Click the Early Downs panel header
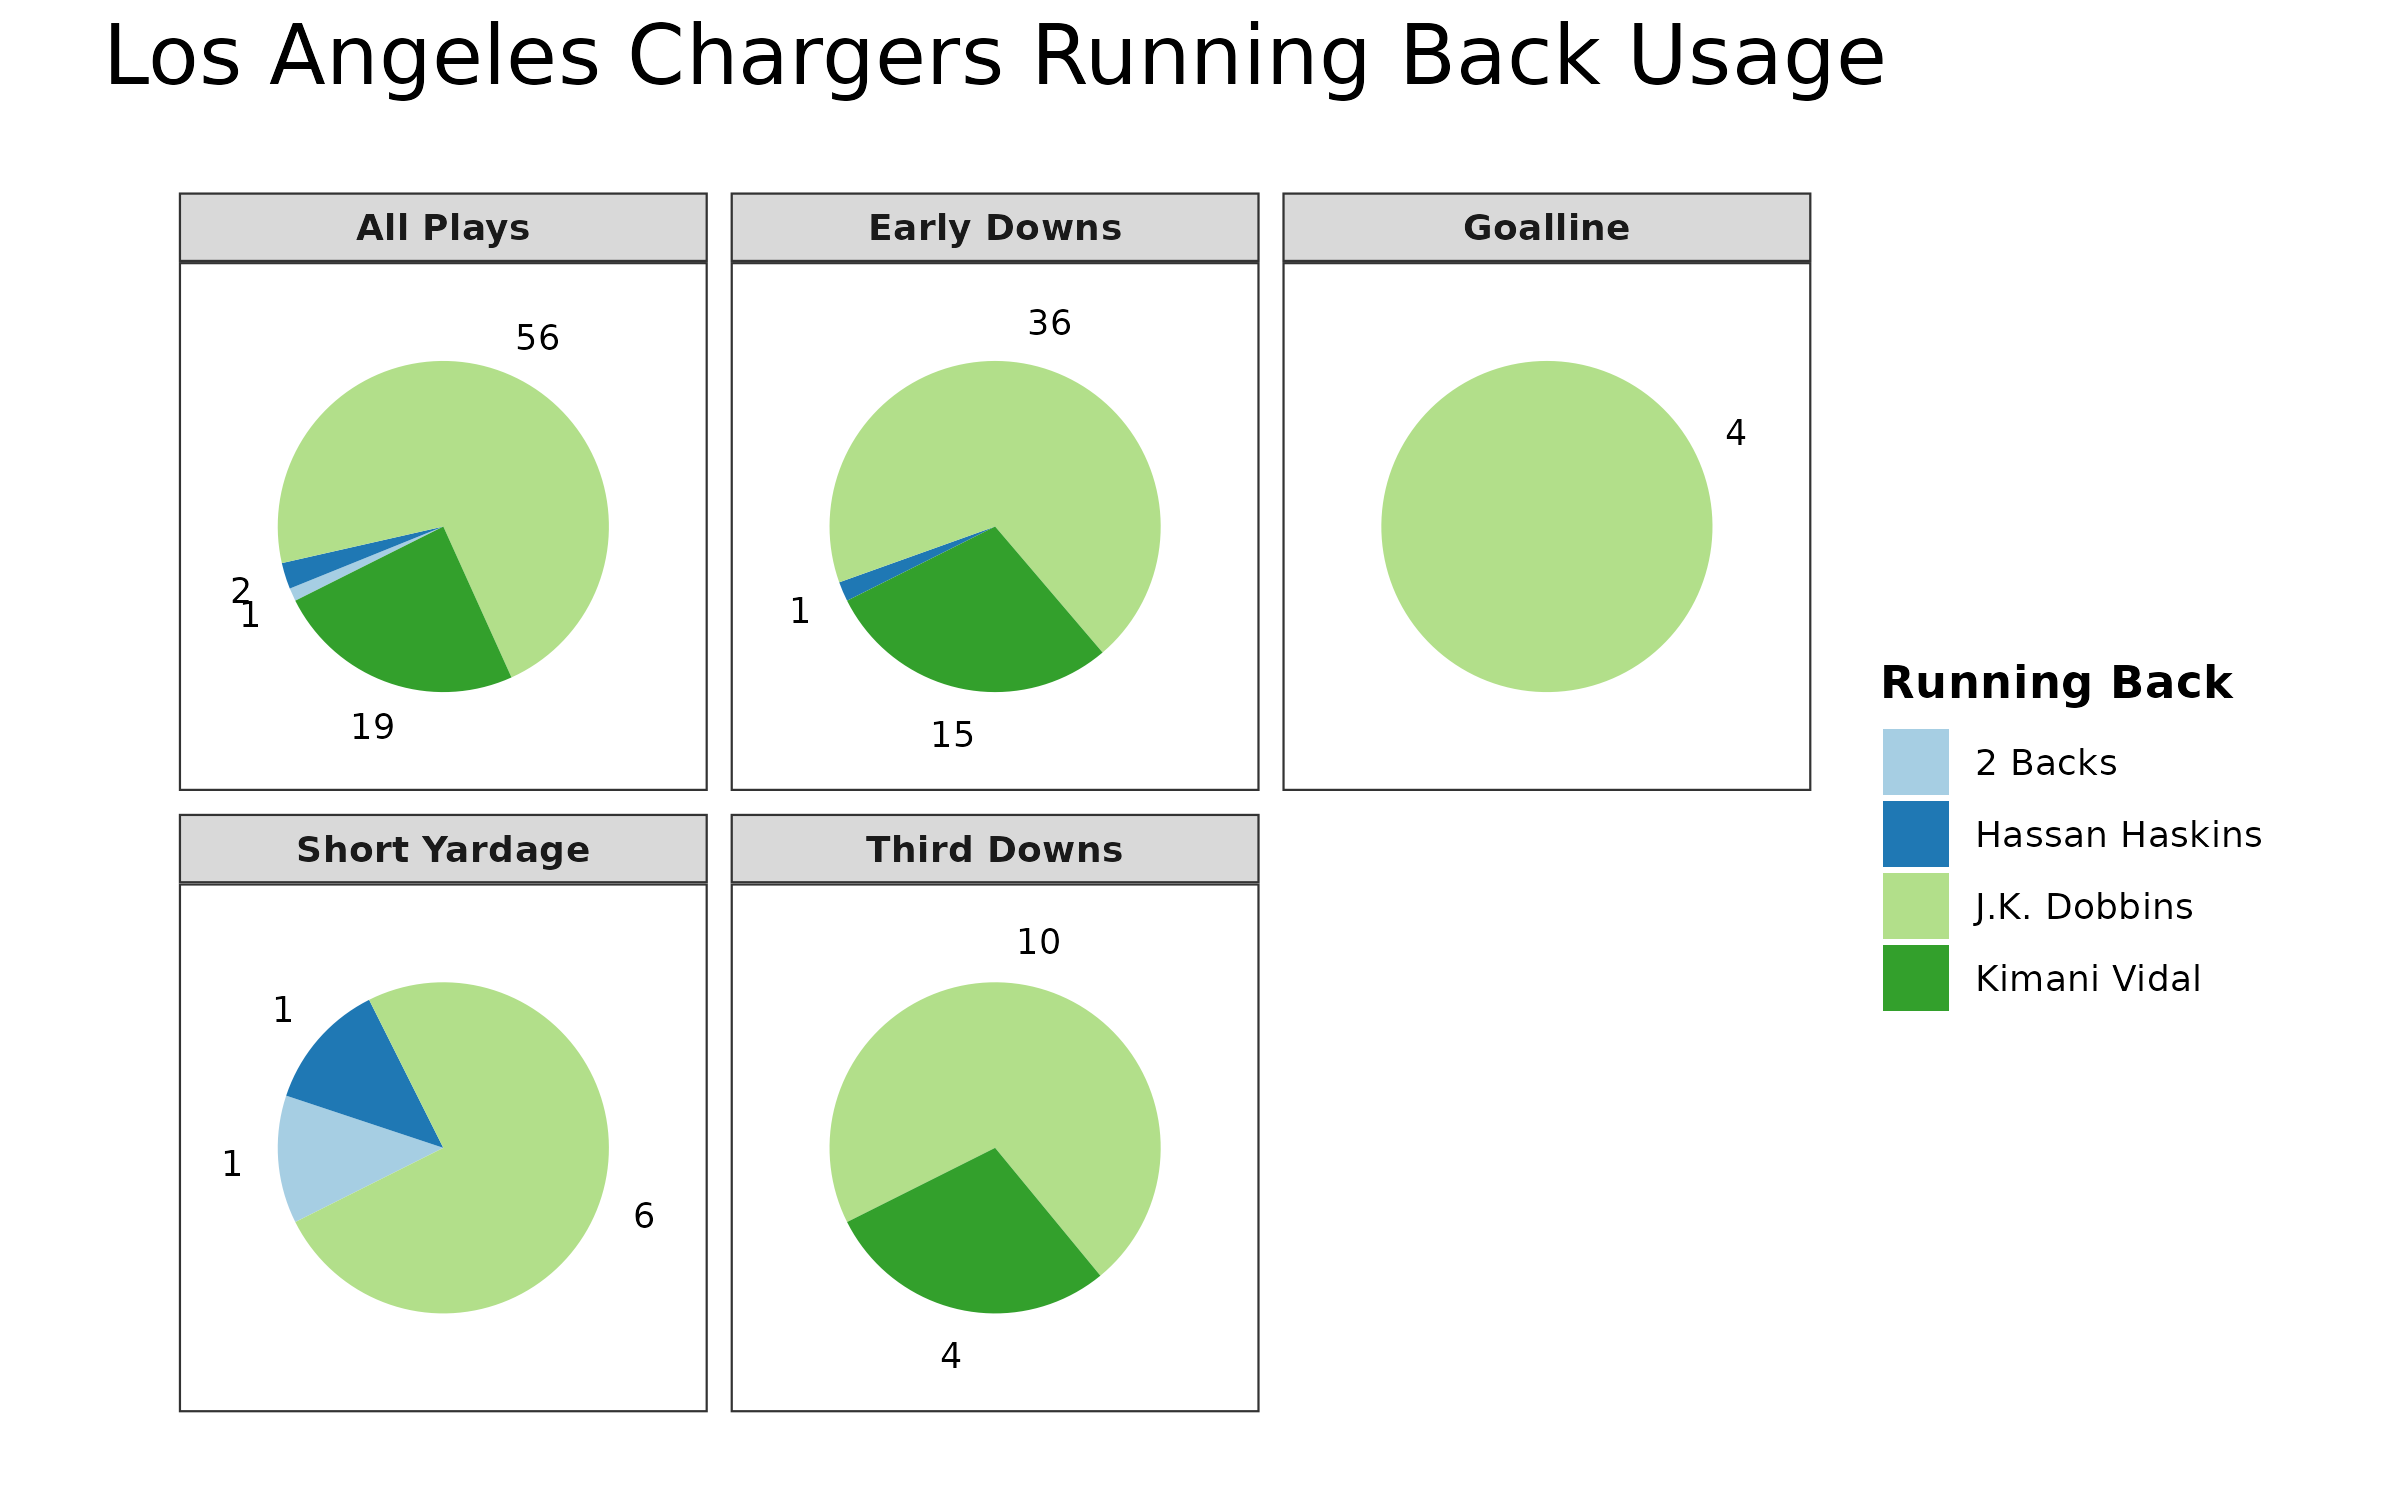This screenshot has width=2400, height=1500. (x=995, y=228)
